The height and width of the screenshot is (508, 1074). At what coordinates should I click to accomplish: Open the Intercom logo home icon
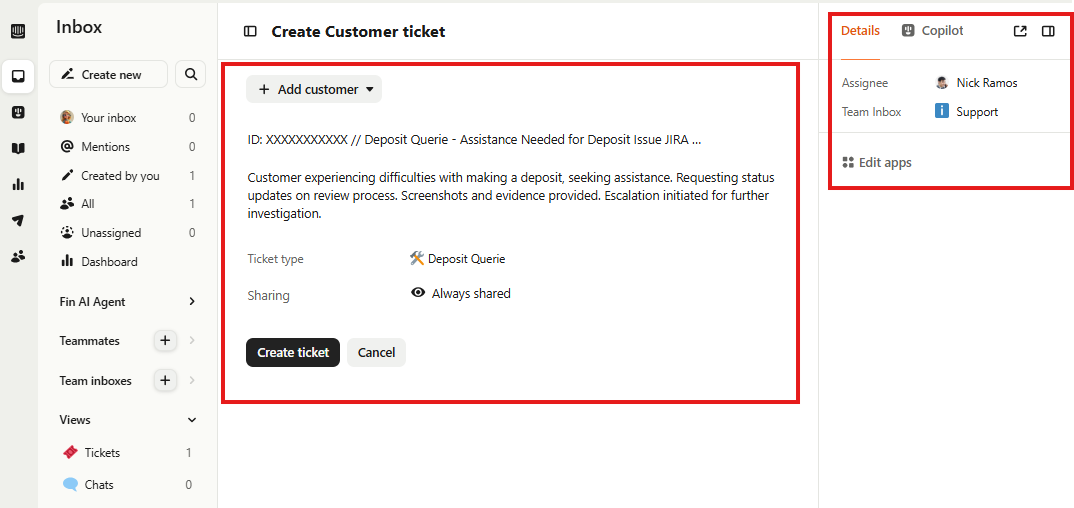(x=18, y=31)
